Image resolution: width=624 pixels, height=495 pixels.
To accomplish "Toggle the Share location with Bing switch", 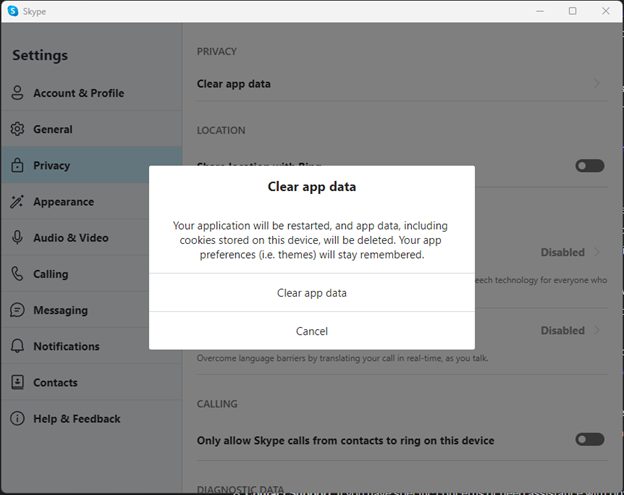I will pyautogui.click(x=589, y=166).
